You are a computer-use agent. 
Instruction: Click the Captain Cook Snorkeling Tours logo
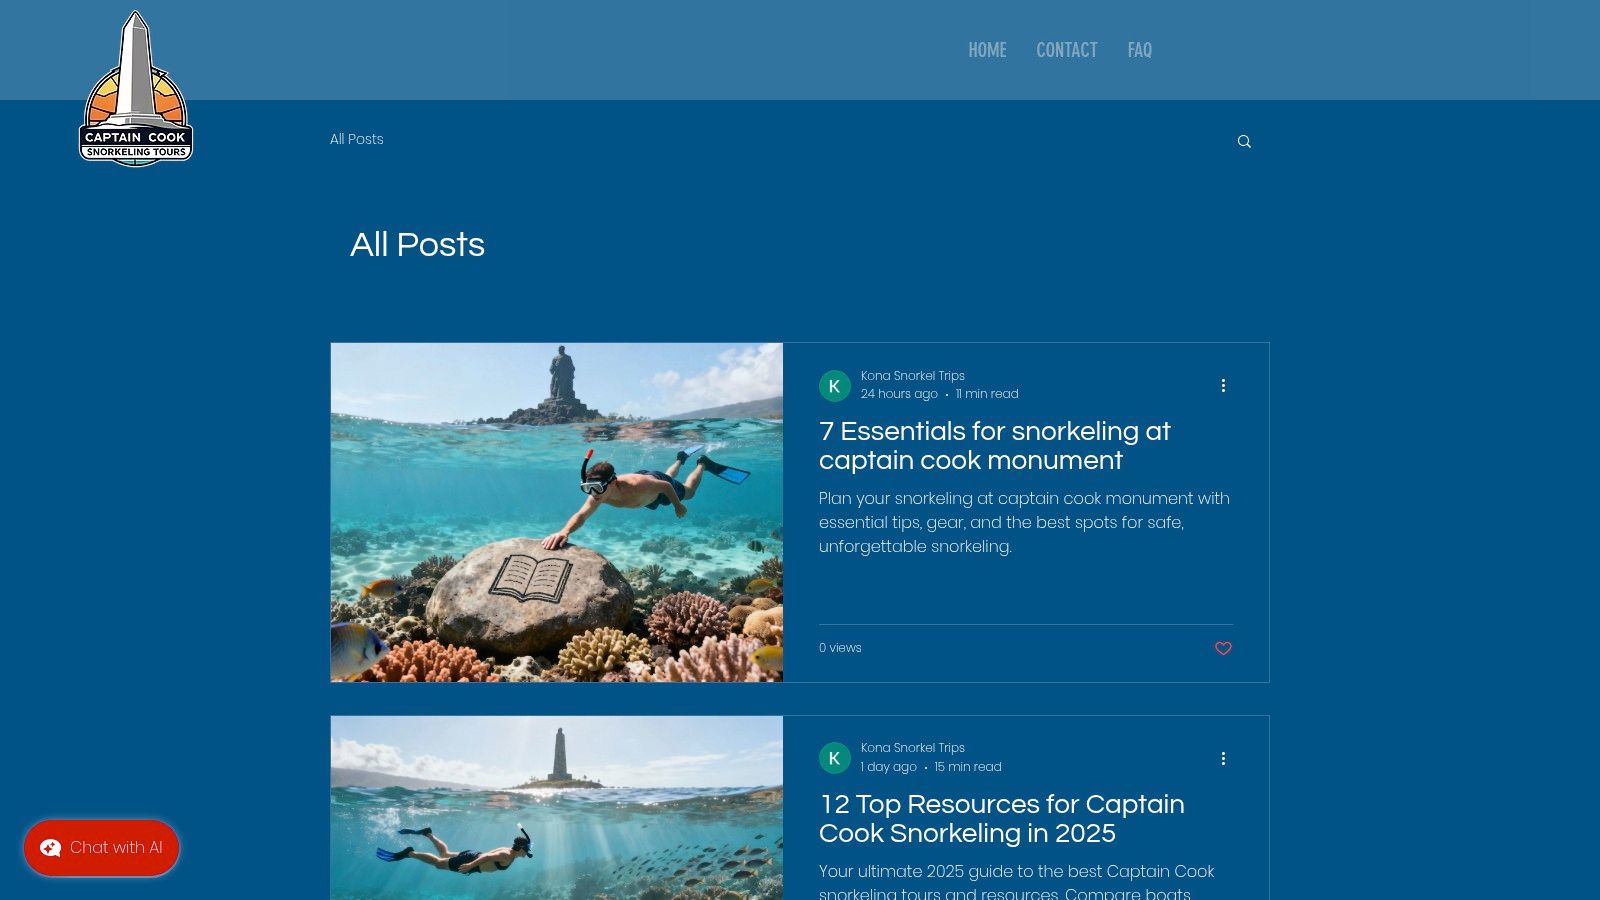point(136,89)
